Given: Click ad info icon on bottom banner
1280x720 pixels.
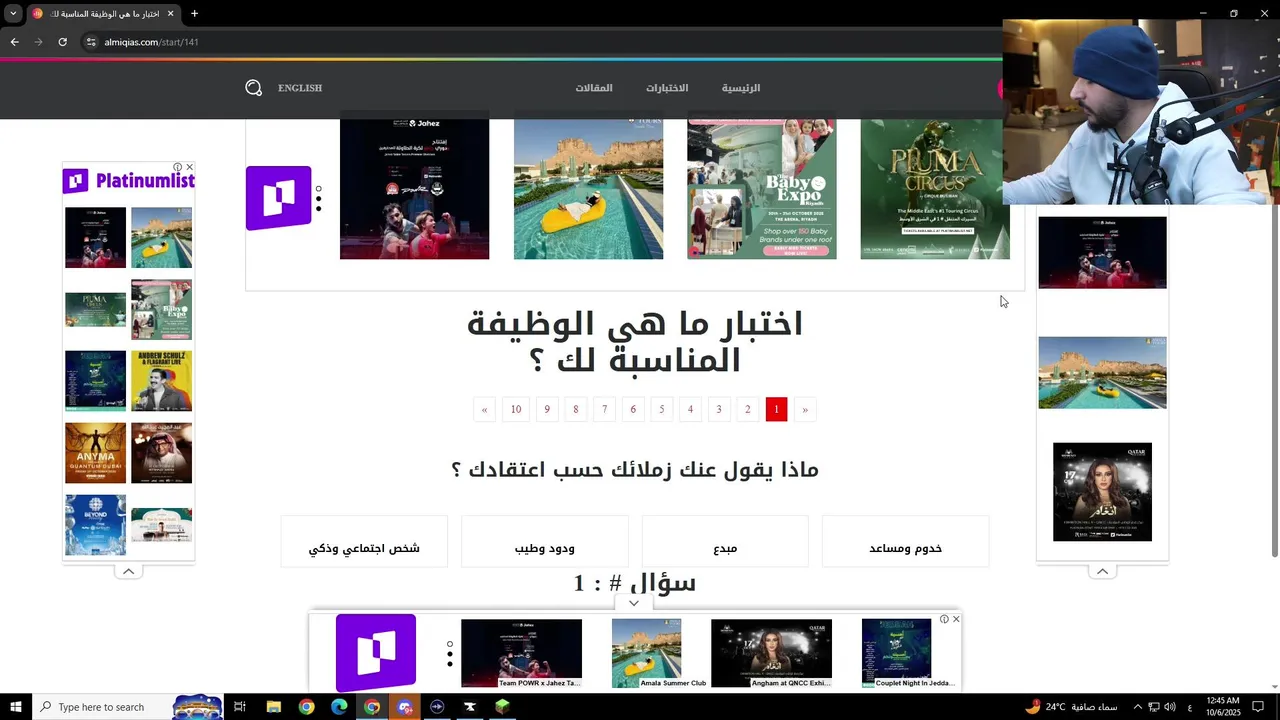Looking at the screenshot, I should (x=944, y=619).
